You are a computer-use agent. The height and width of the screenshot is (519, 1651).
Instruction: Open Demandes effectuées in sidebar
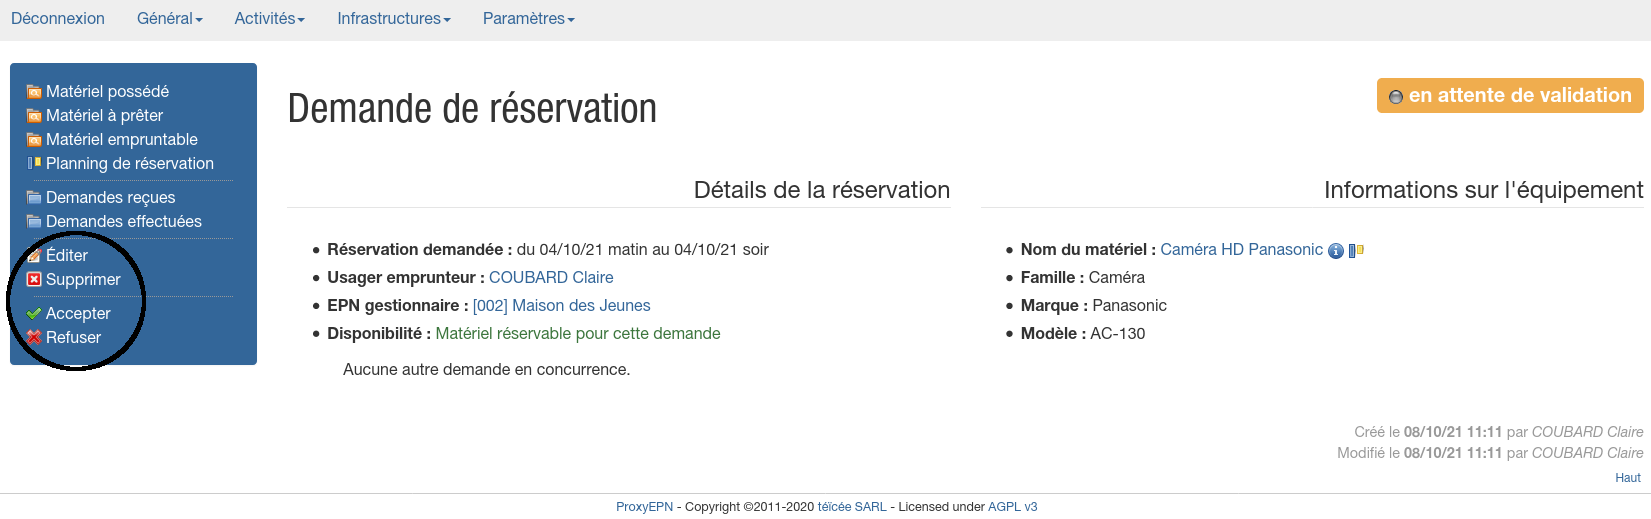[x=123, y=222]
